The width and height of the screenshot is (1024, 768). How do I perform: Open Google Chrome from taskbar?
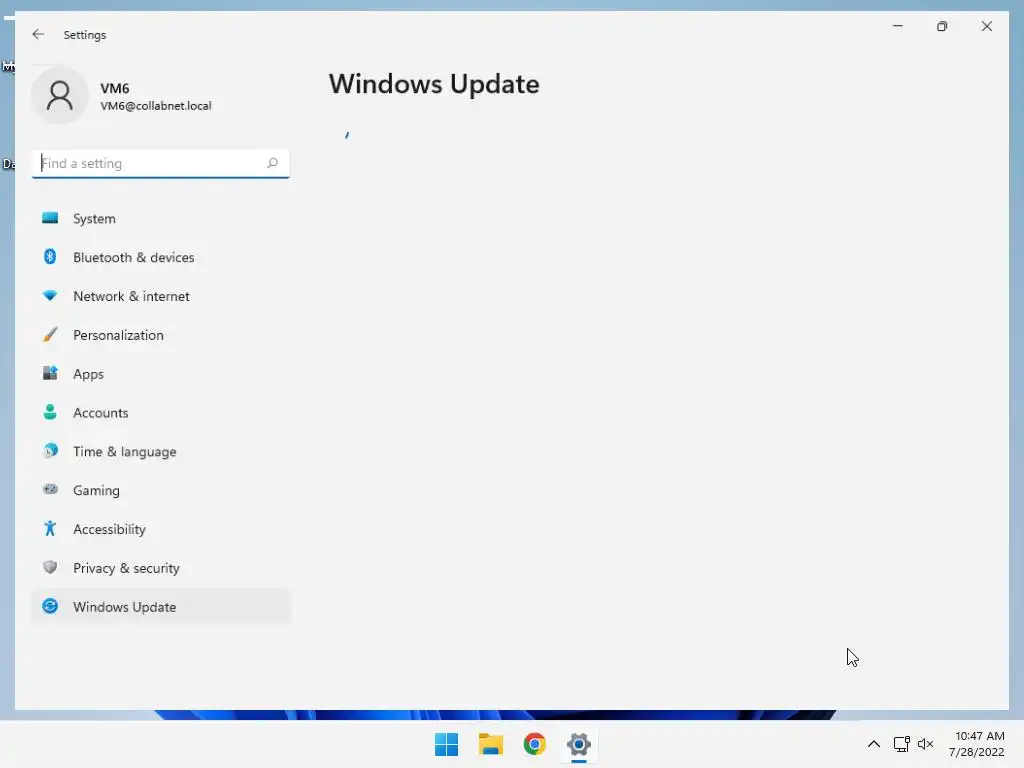tap(534, 744)
